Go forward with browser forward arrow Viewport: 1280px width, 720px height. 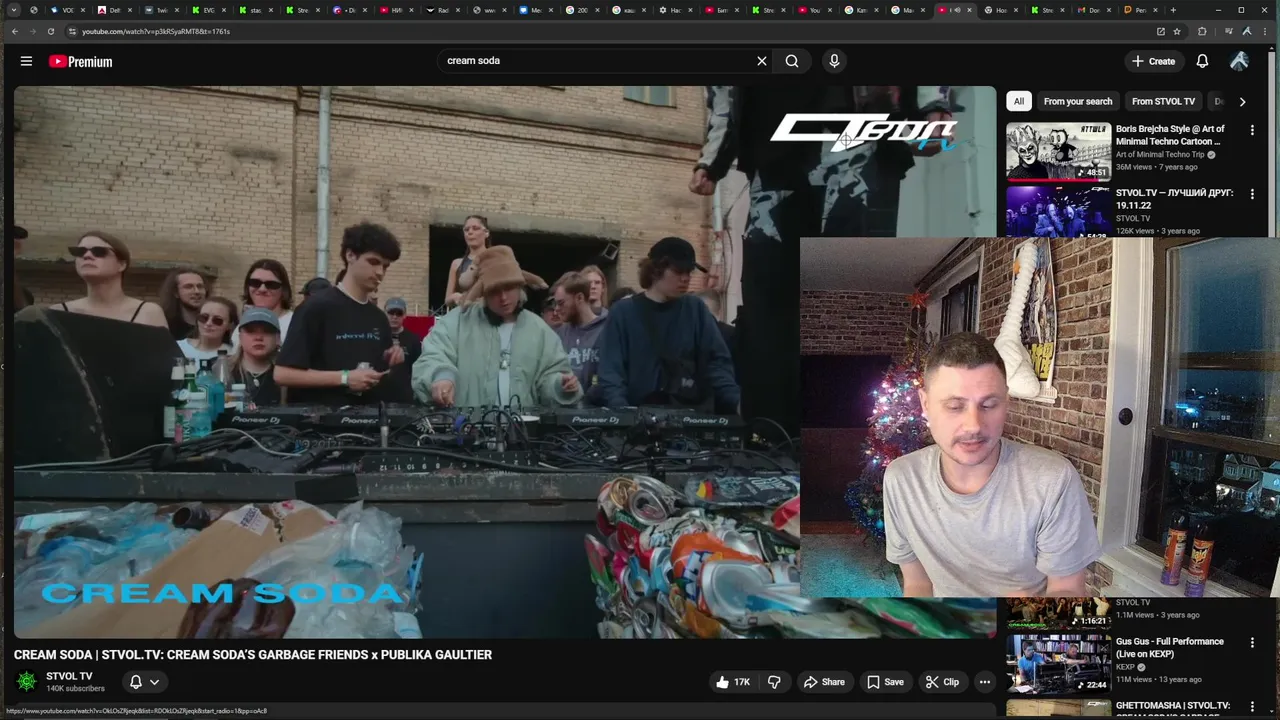tap(32, 31)
